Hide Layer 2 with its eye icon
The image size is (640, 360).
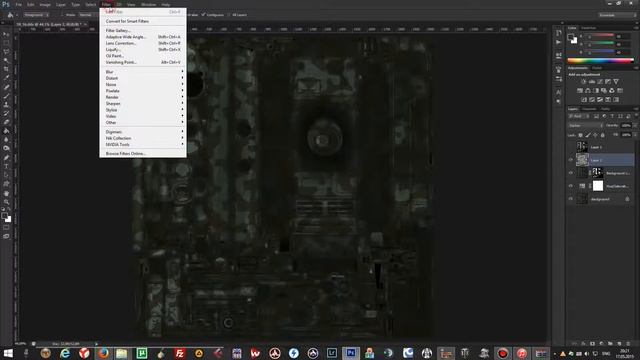coord(571,160)
